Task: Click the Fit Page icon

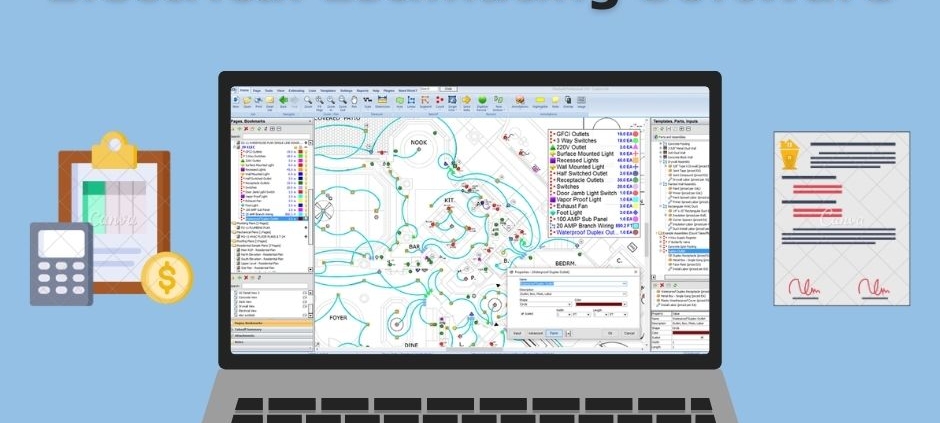Action: pos(320,100)
